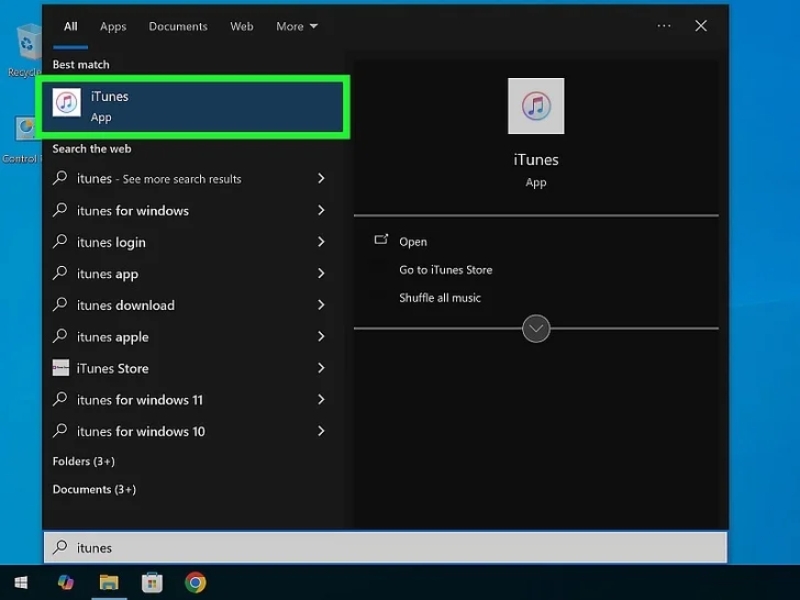Select the Web search tab
The height and width of the screenshot is (600, 800).
241,26
